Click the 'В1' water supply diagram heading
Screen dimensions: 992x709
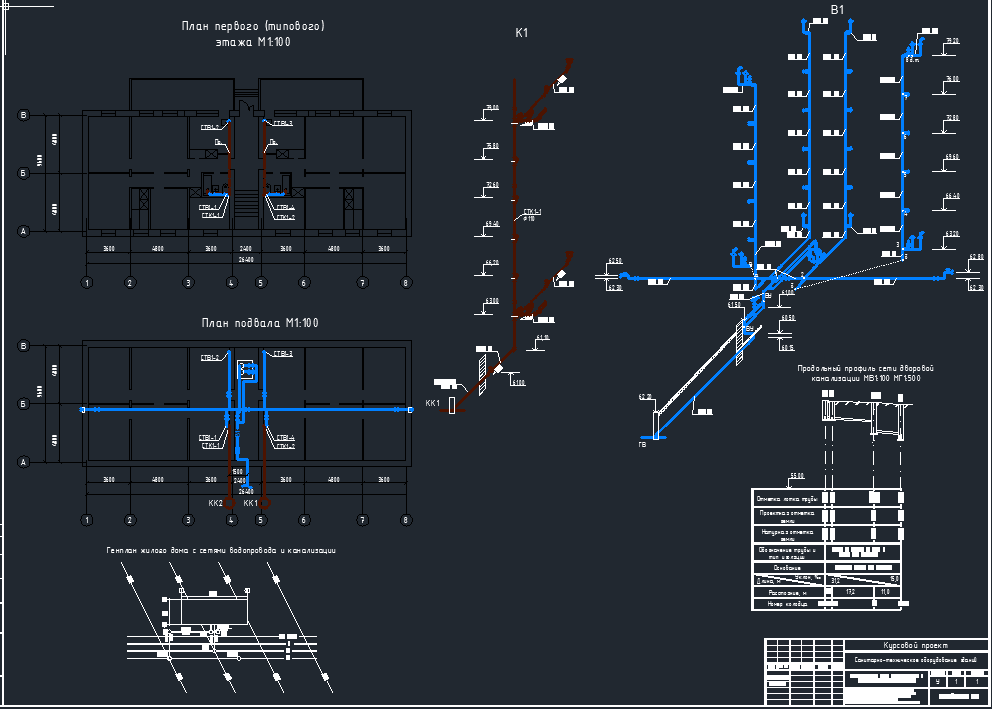point(837,9)
